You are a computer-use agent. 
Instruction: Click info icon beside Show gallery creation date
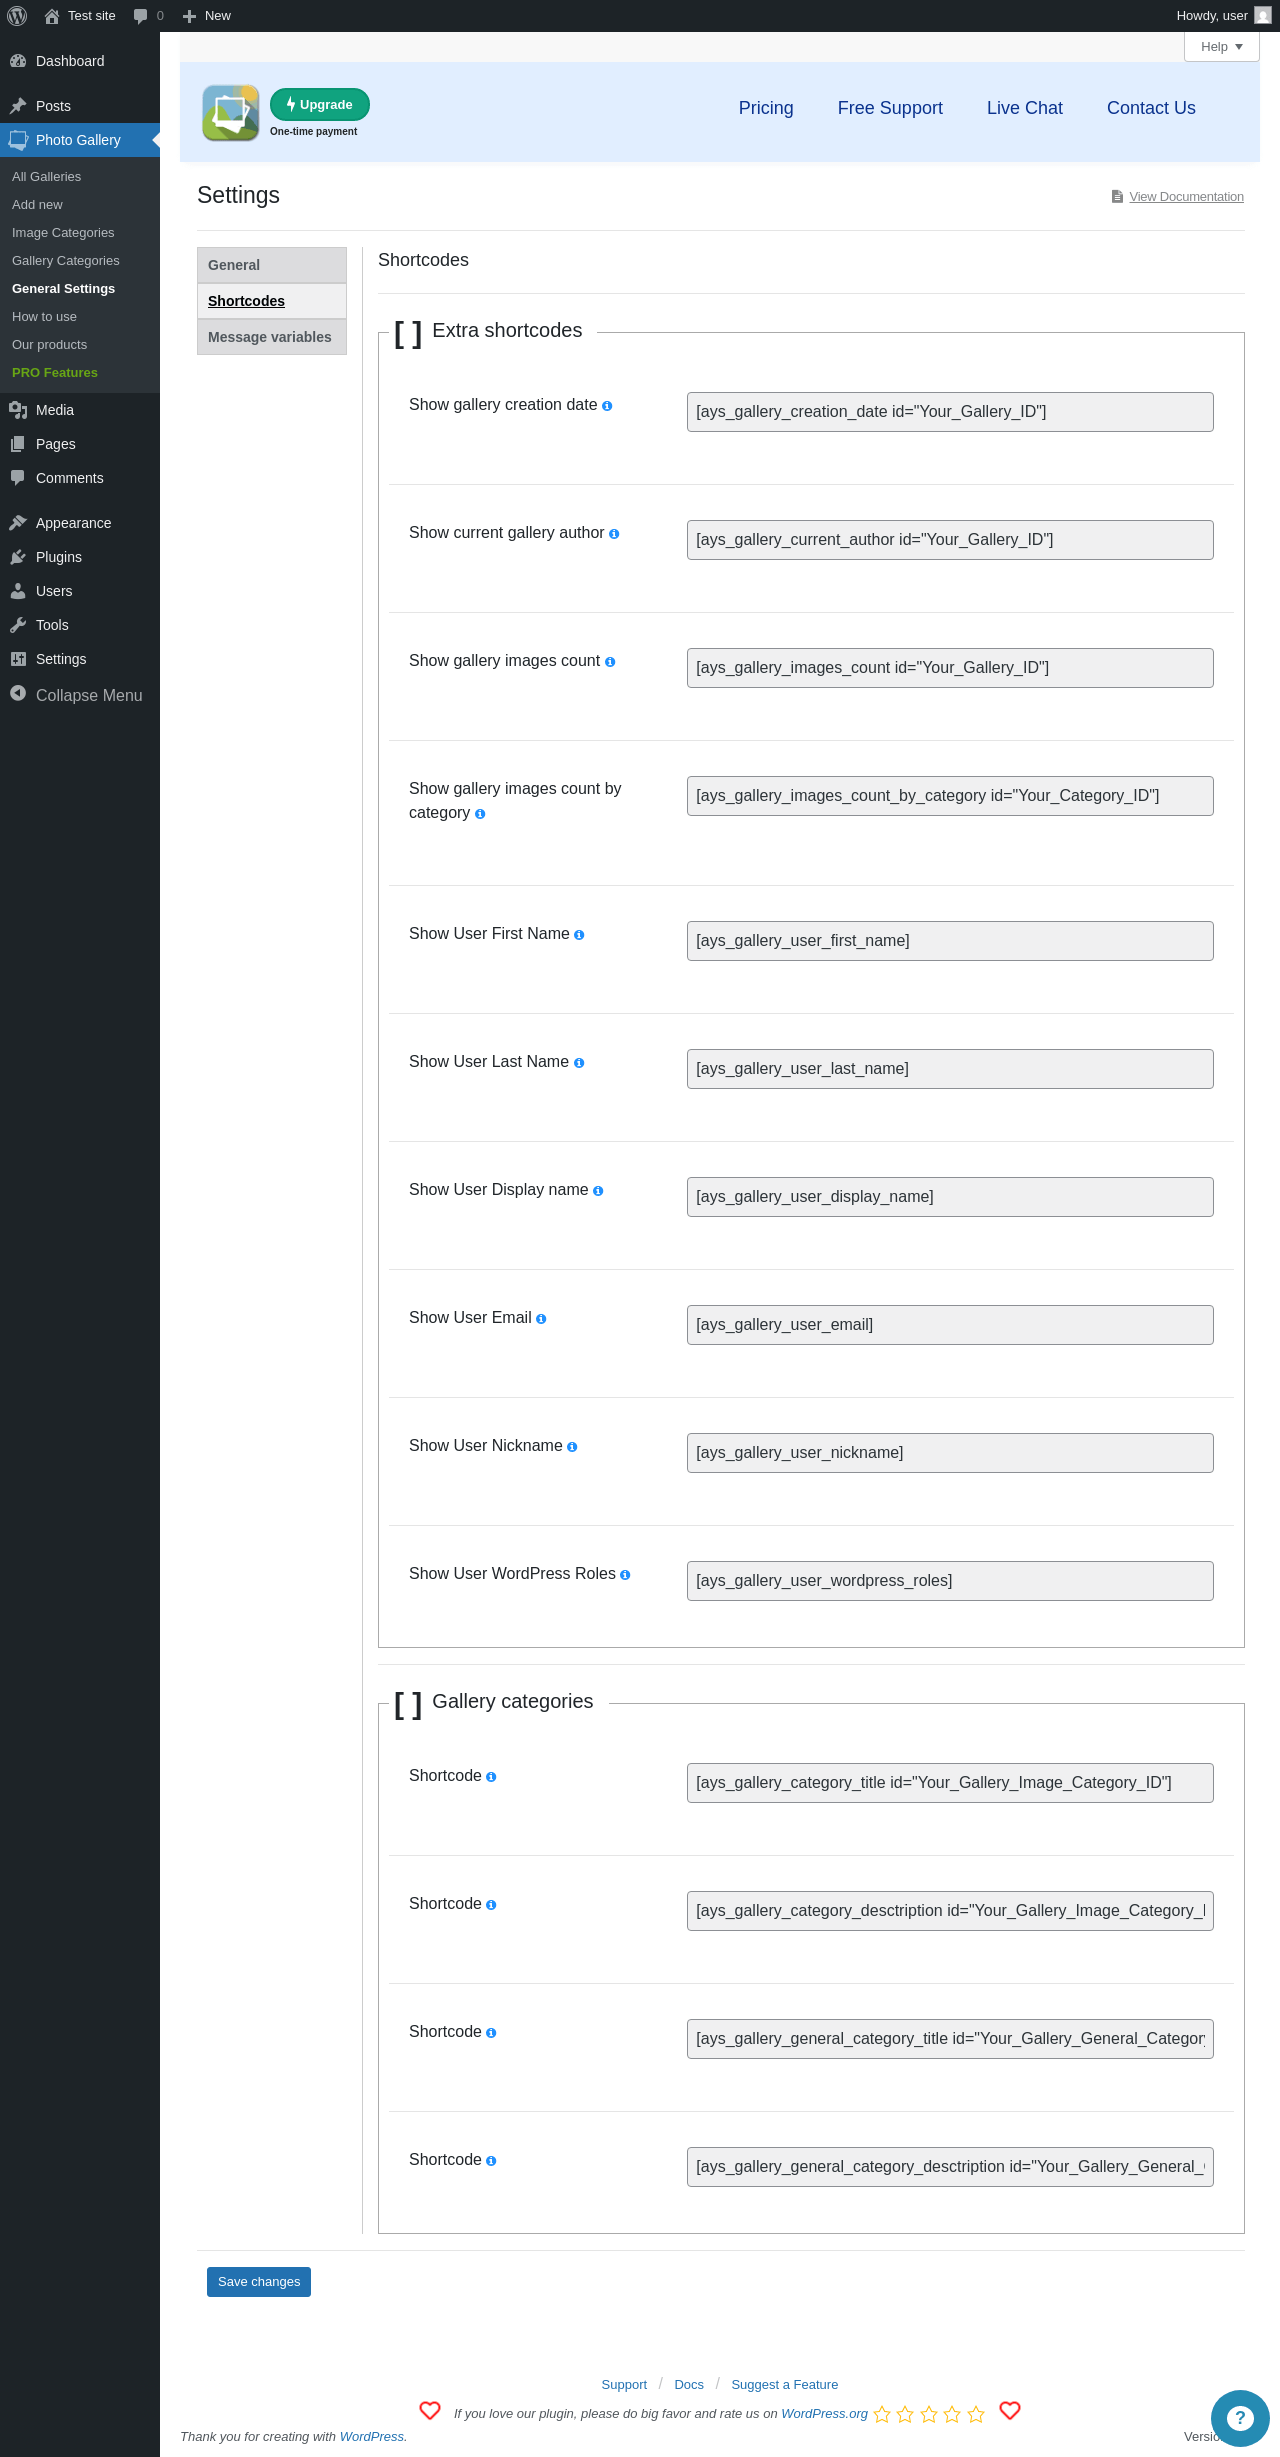tap(607, 406)
